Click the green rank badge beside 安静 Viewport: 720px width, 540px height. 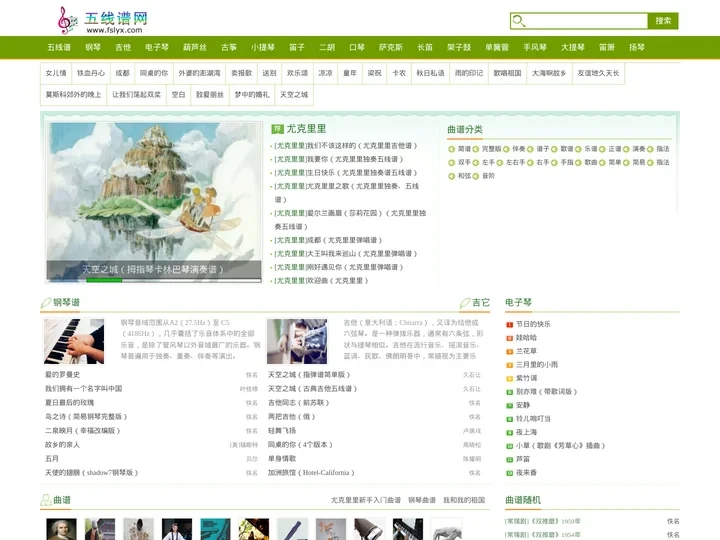click(509, 405)
